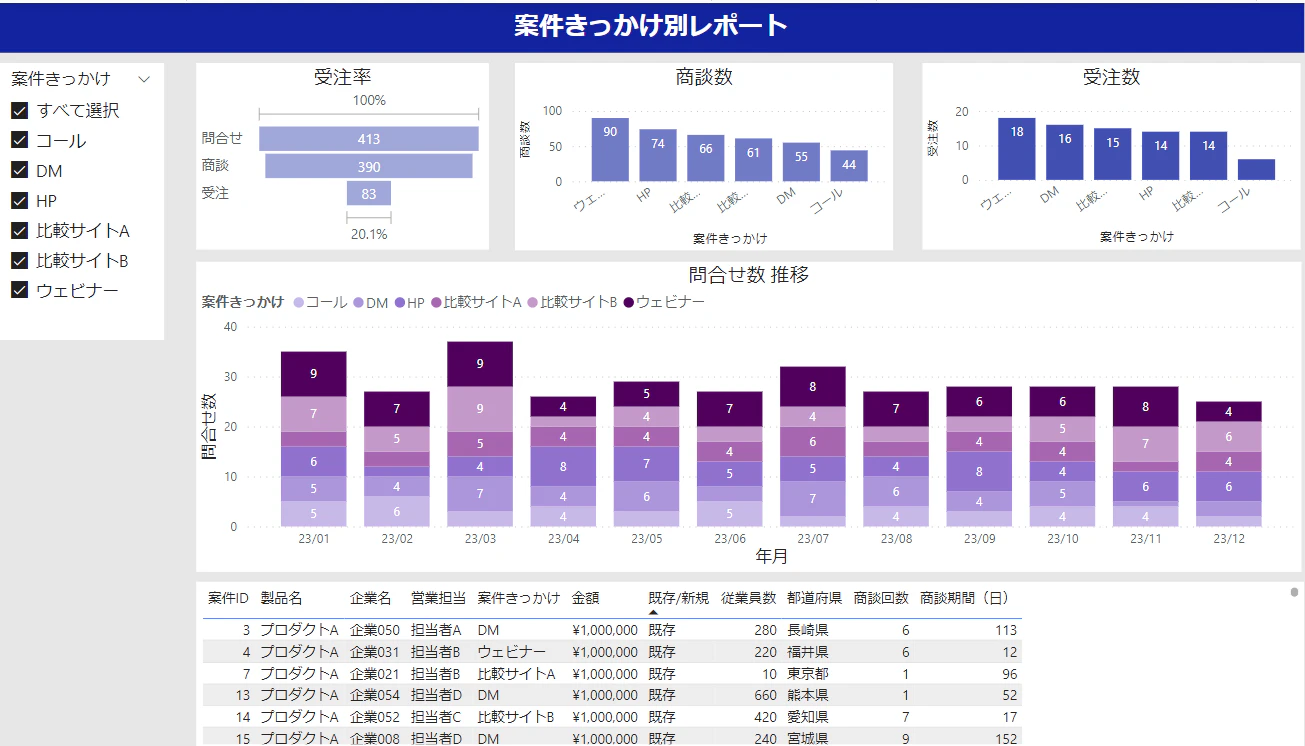Image resolution: width=1305 pixels, height=746 pixels.
Task: Select the DM bar labeled 16
Action: [x=1065, y=152]
